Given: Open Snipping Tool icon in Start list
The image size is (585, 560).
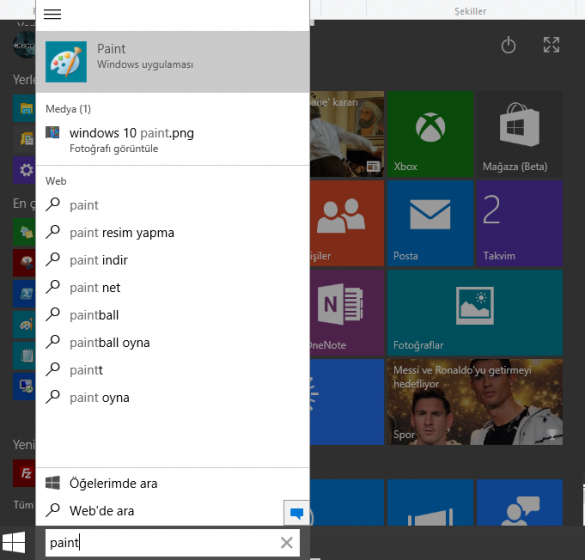Looking at the screenshot, I should [24, 263].
